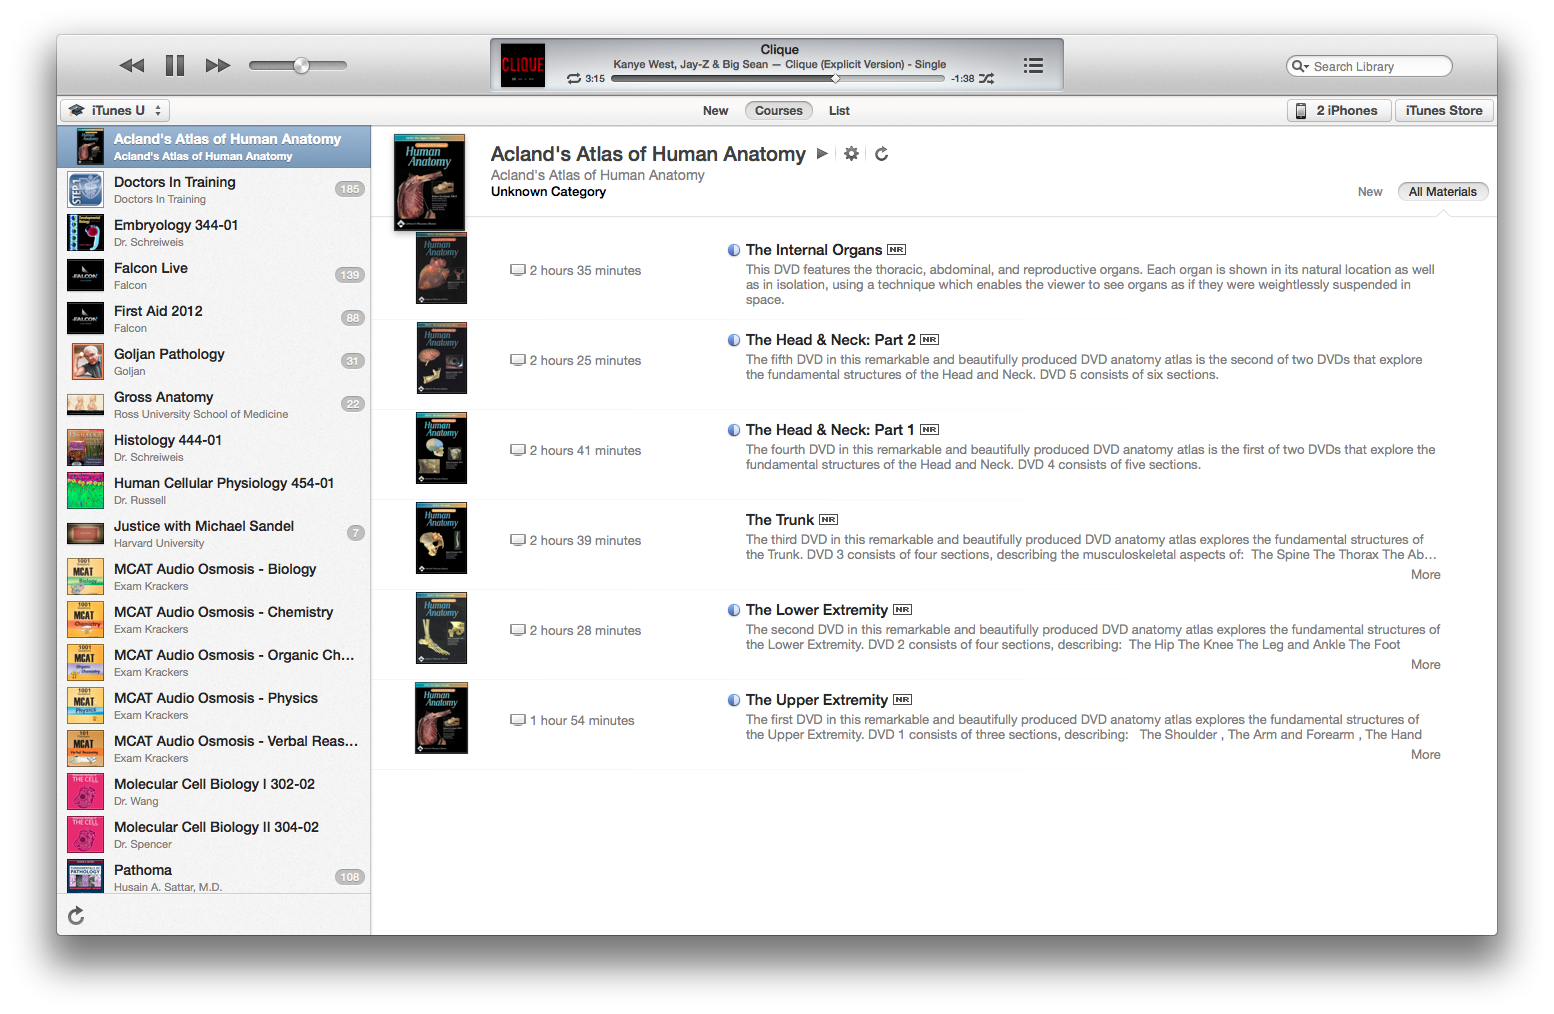The width and height of the screenshot is (1554, 1014).
Task: Open Human Cellular Physiology 454-01
Action: [214, 490]
